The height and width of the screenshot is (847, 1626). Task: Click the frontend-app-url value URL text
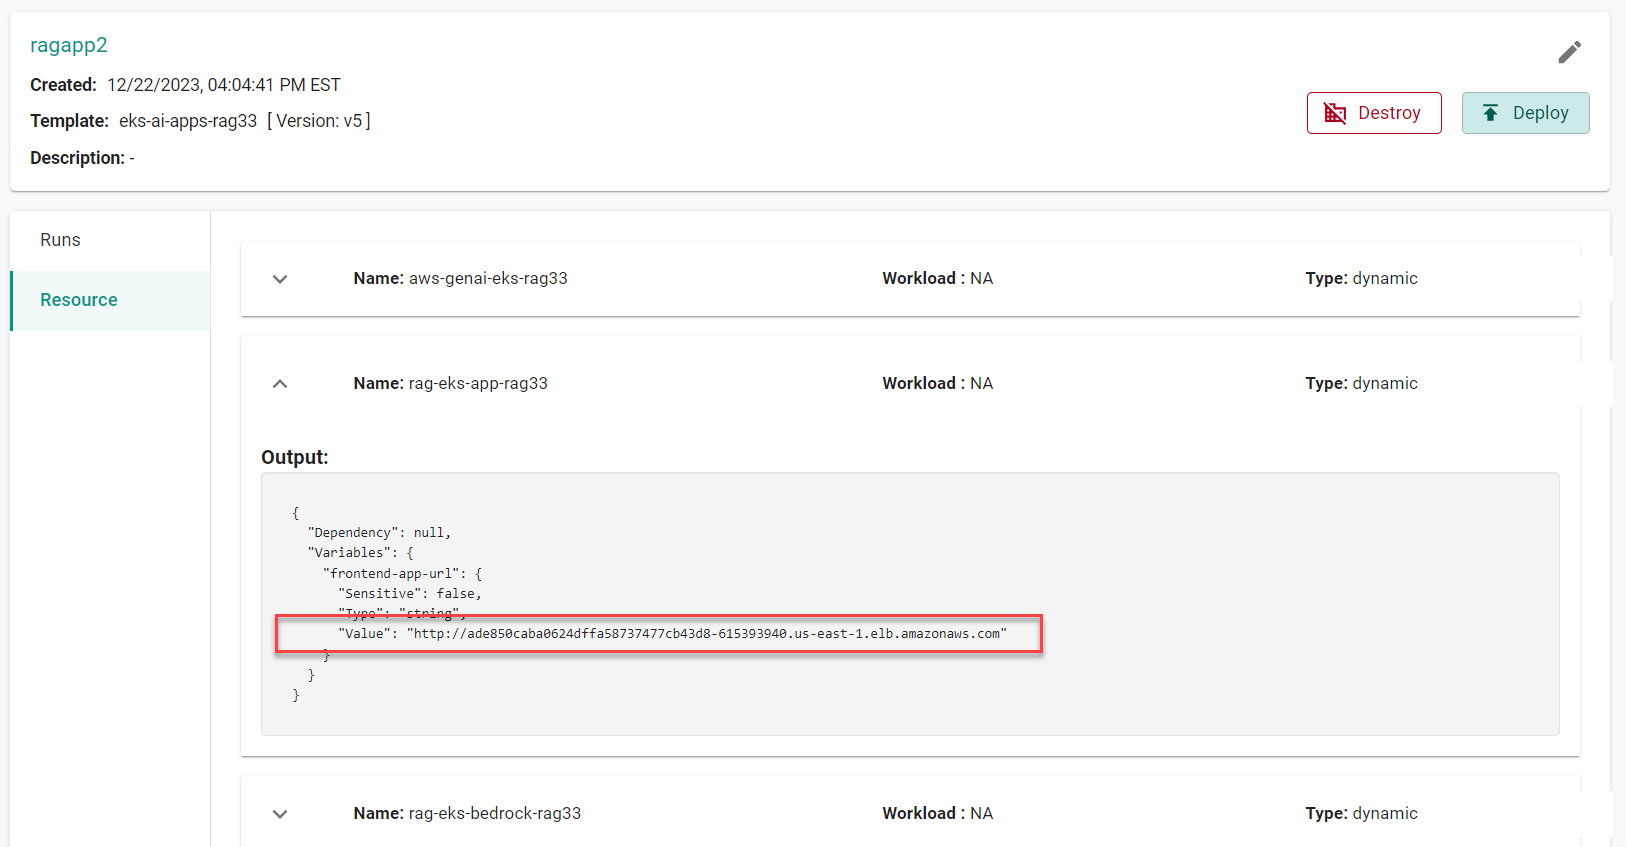point(707,634)
